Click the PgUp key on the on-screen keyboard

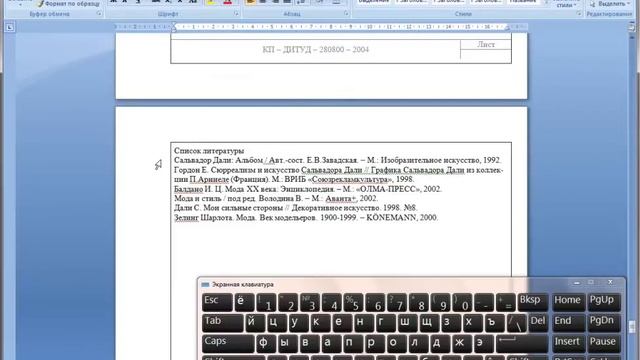pos(604,302)
